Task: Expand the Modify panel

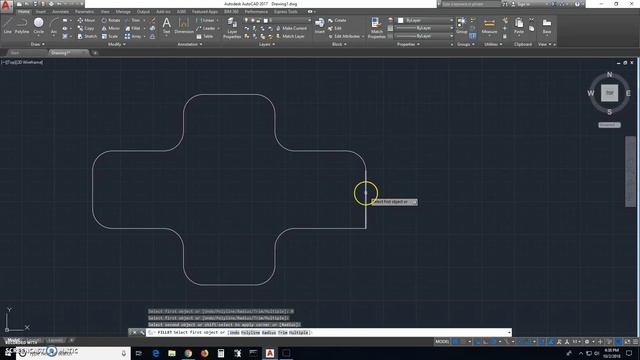Action: (x=117, y=44)
